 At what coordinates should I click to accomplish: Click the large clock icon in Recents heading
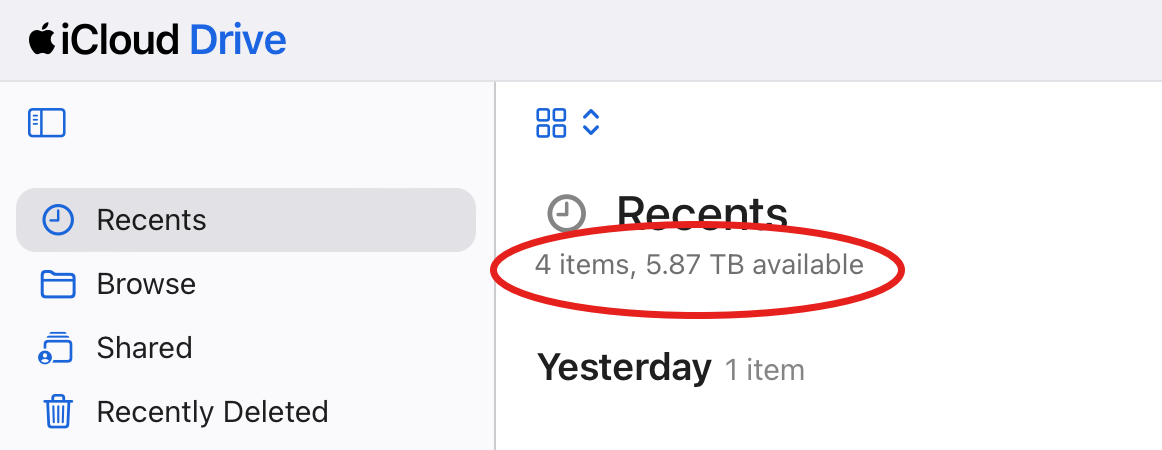coord(566,213)
